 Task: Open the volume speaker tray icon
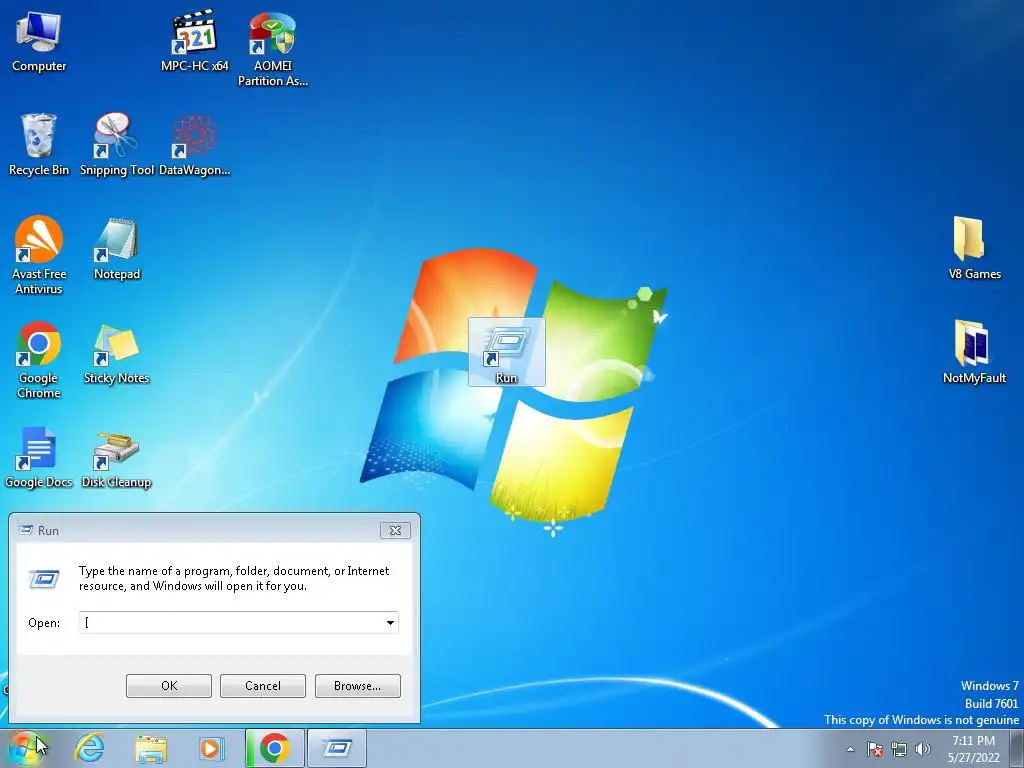923,749
